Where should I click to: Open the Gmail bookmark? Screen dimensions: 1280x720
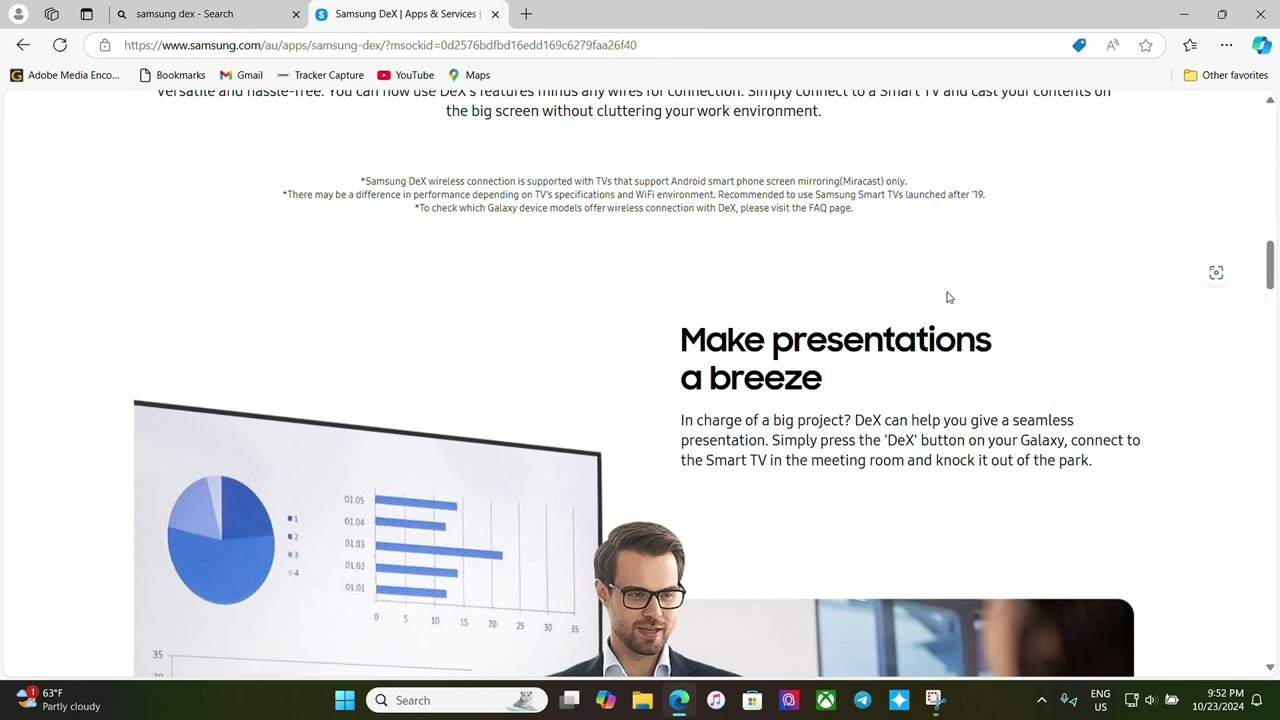click(241, 75)
